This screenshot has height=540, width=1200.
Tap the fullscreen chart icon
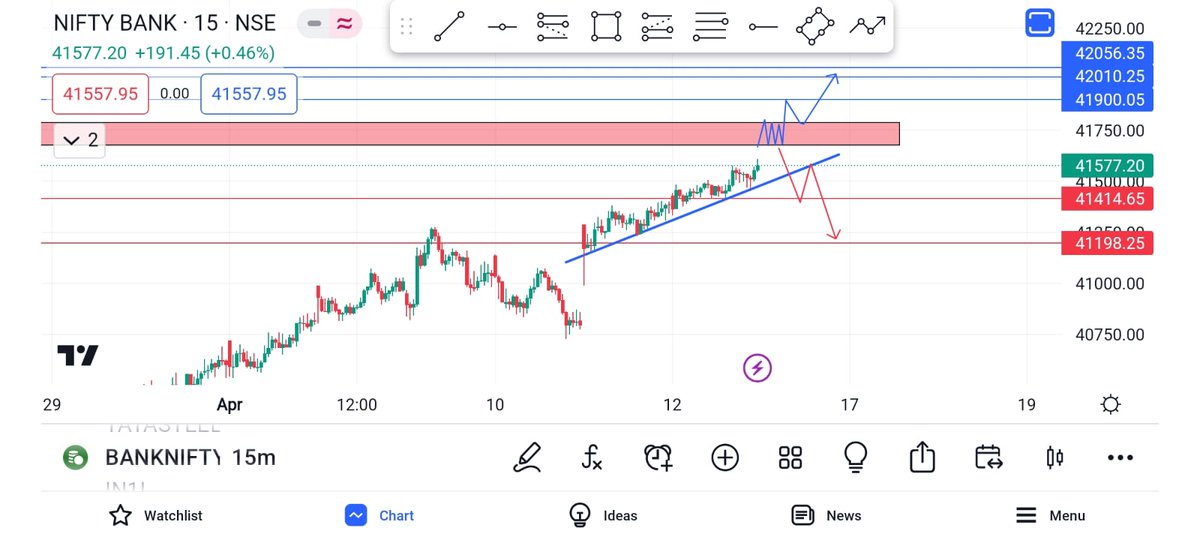1040,22
